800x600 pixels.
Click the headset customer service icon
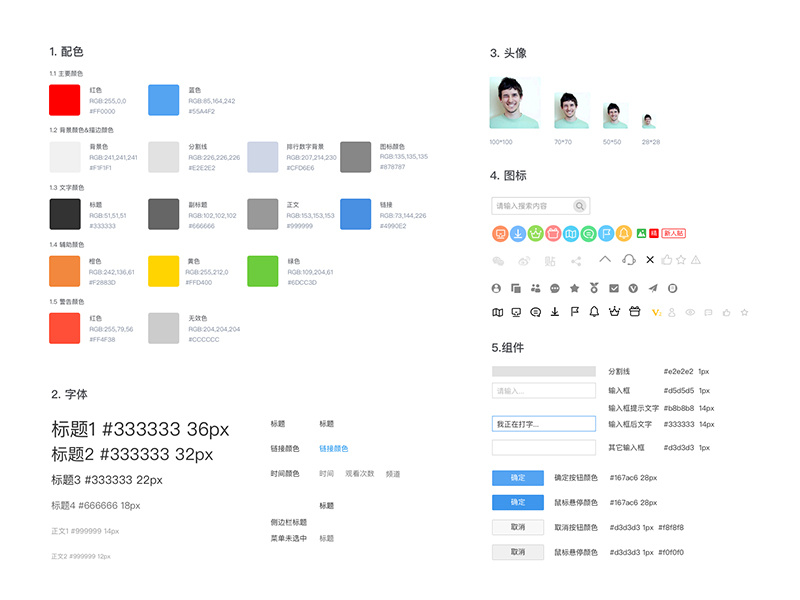pyautogui.click(x=629, y=260)
